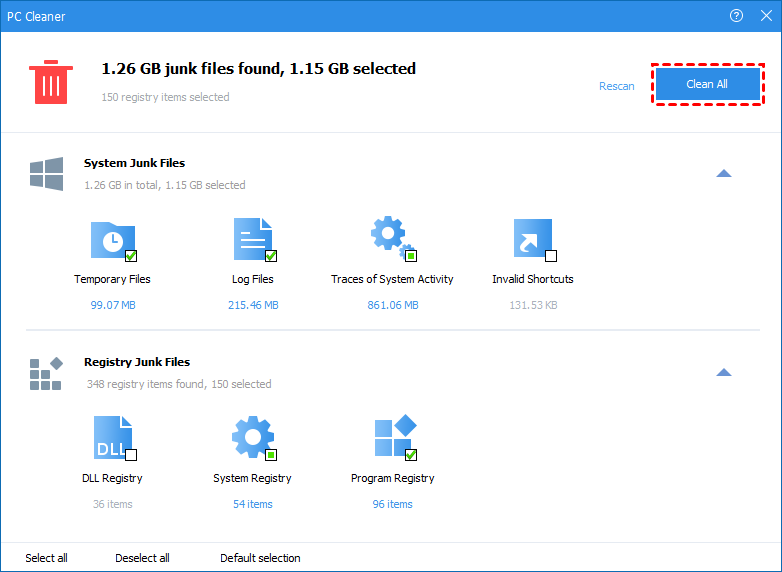This screenshot has height=572, width=782.
Task: Click '1.26 GB in total, 1.15 GB selected' text
Action: (165, 185)
